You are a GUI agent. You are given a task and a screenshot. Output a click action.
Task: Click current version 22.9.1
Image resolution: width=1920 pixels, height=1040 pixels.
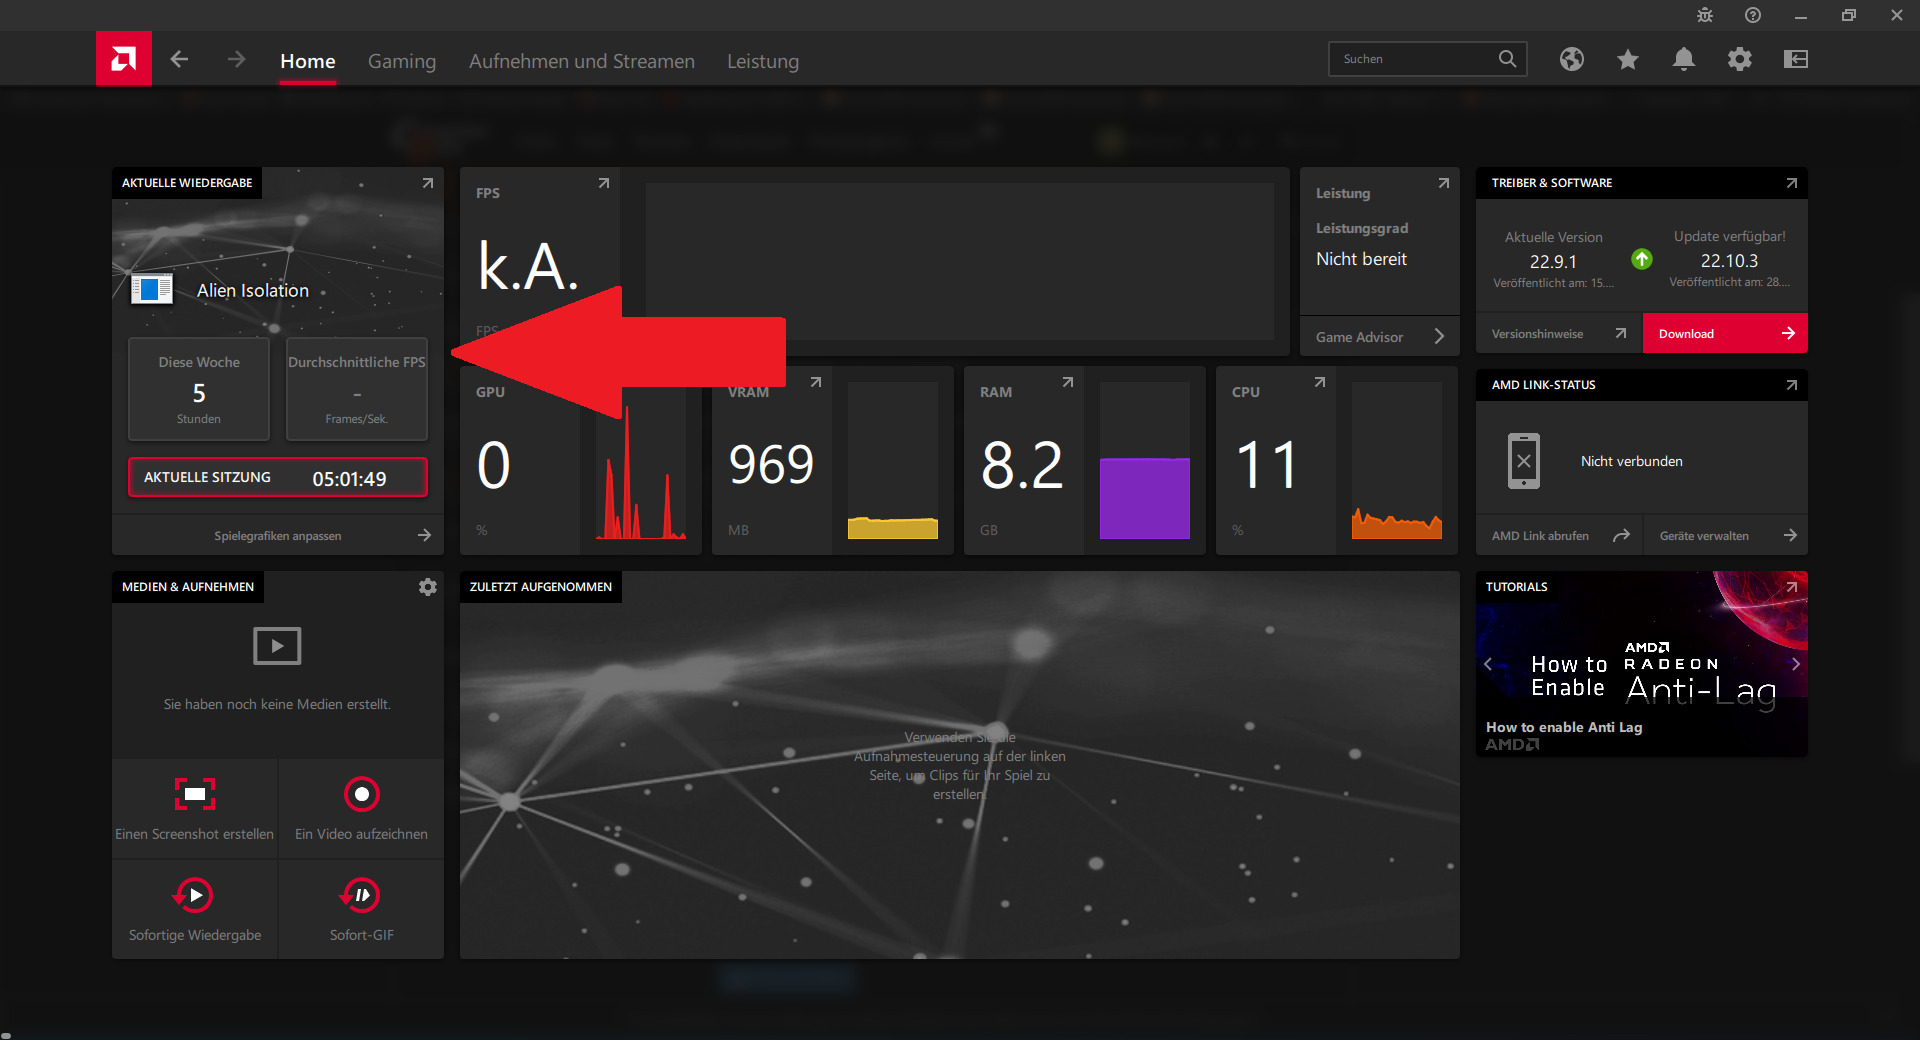[1553, 261]
